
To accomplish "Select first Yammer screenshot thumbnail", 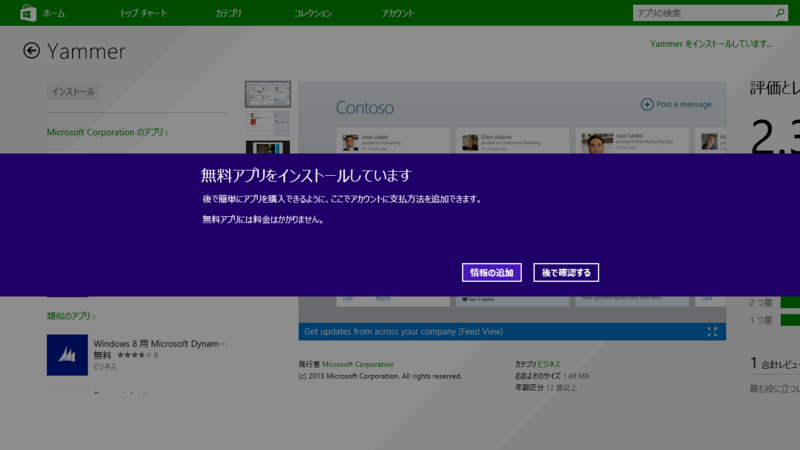I will coord(268,94).
